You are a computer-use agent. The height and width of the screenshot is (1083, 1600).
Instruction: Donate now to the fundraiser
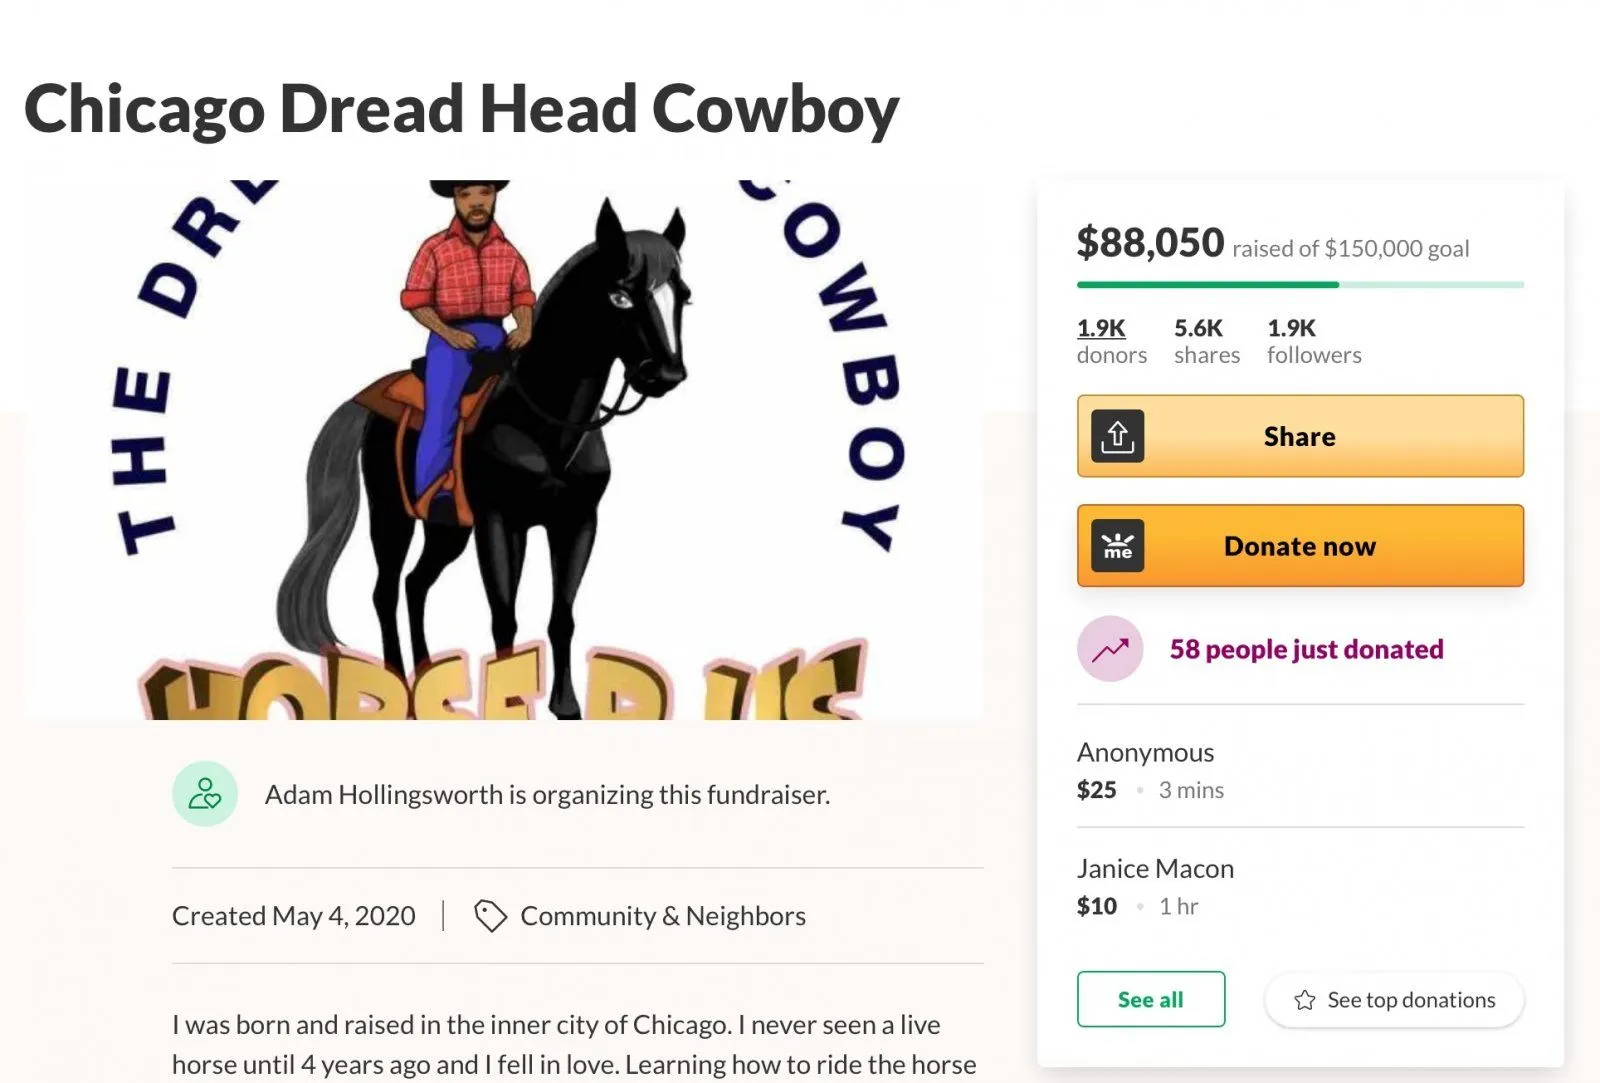pyautogui.click(x=1300, y=546)
